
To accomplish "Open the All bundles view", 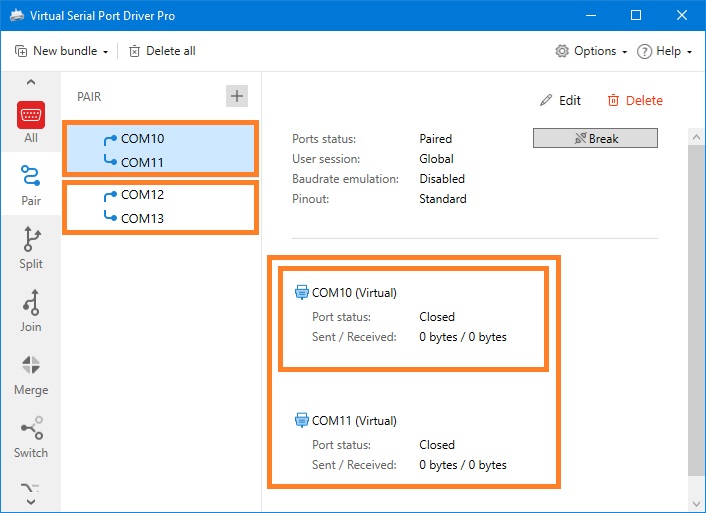I will point(31,122).
